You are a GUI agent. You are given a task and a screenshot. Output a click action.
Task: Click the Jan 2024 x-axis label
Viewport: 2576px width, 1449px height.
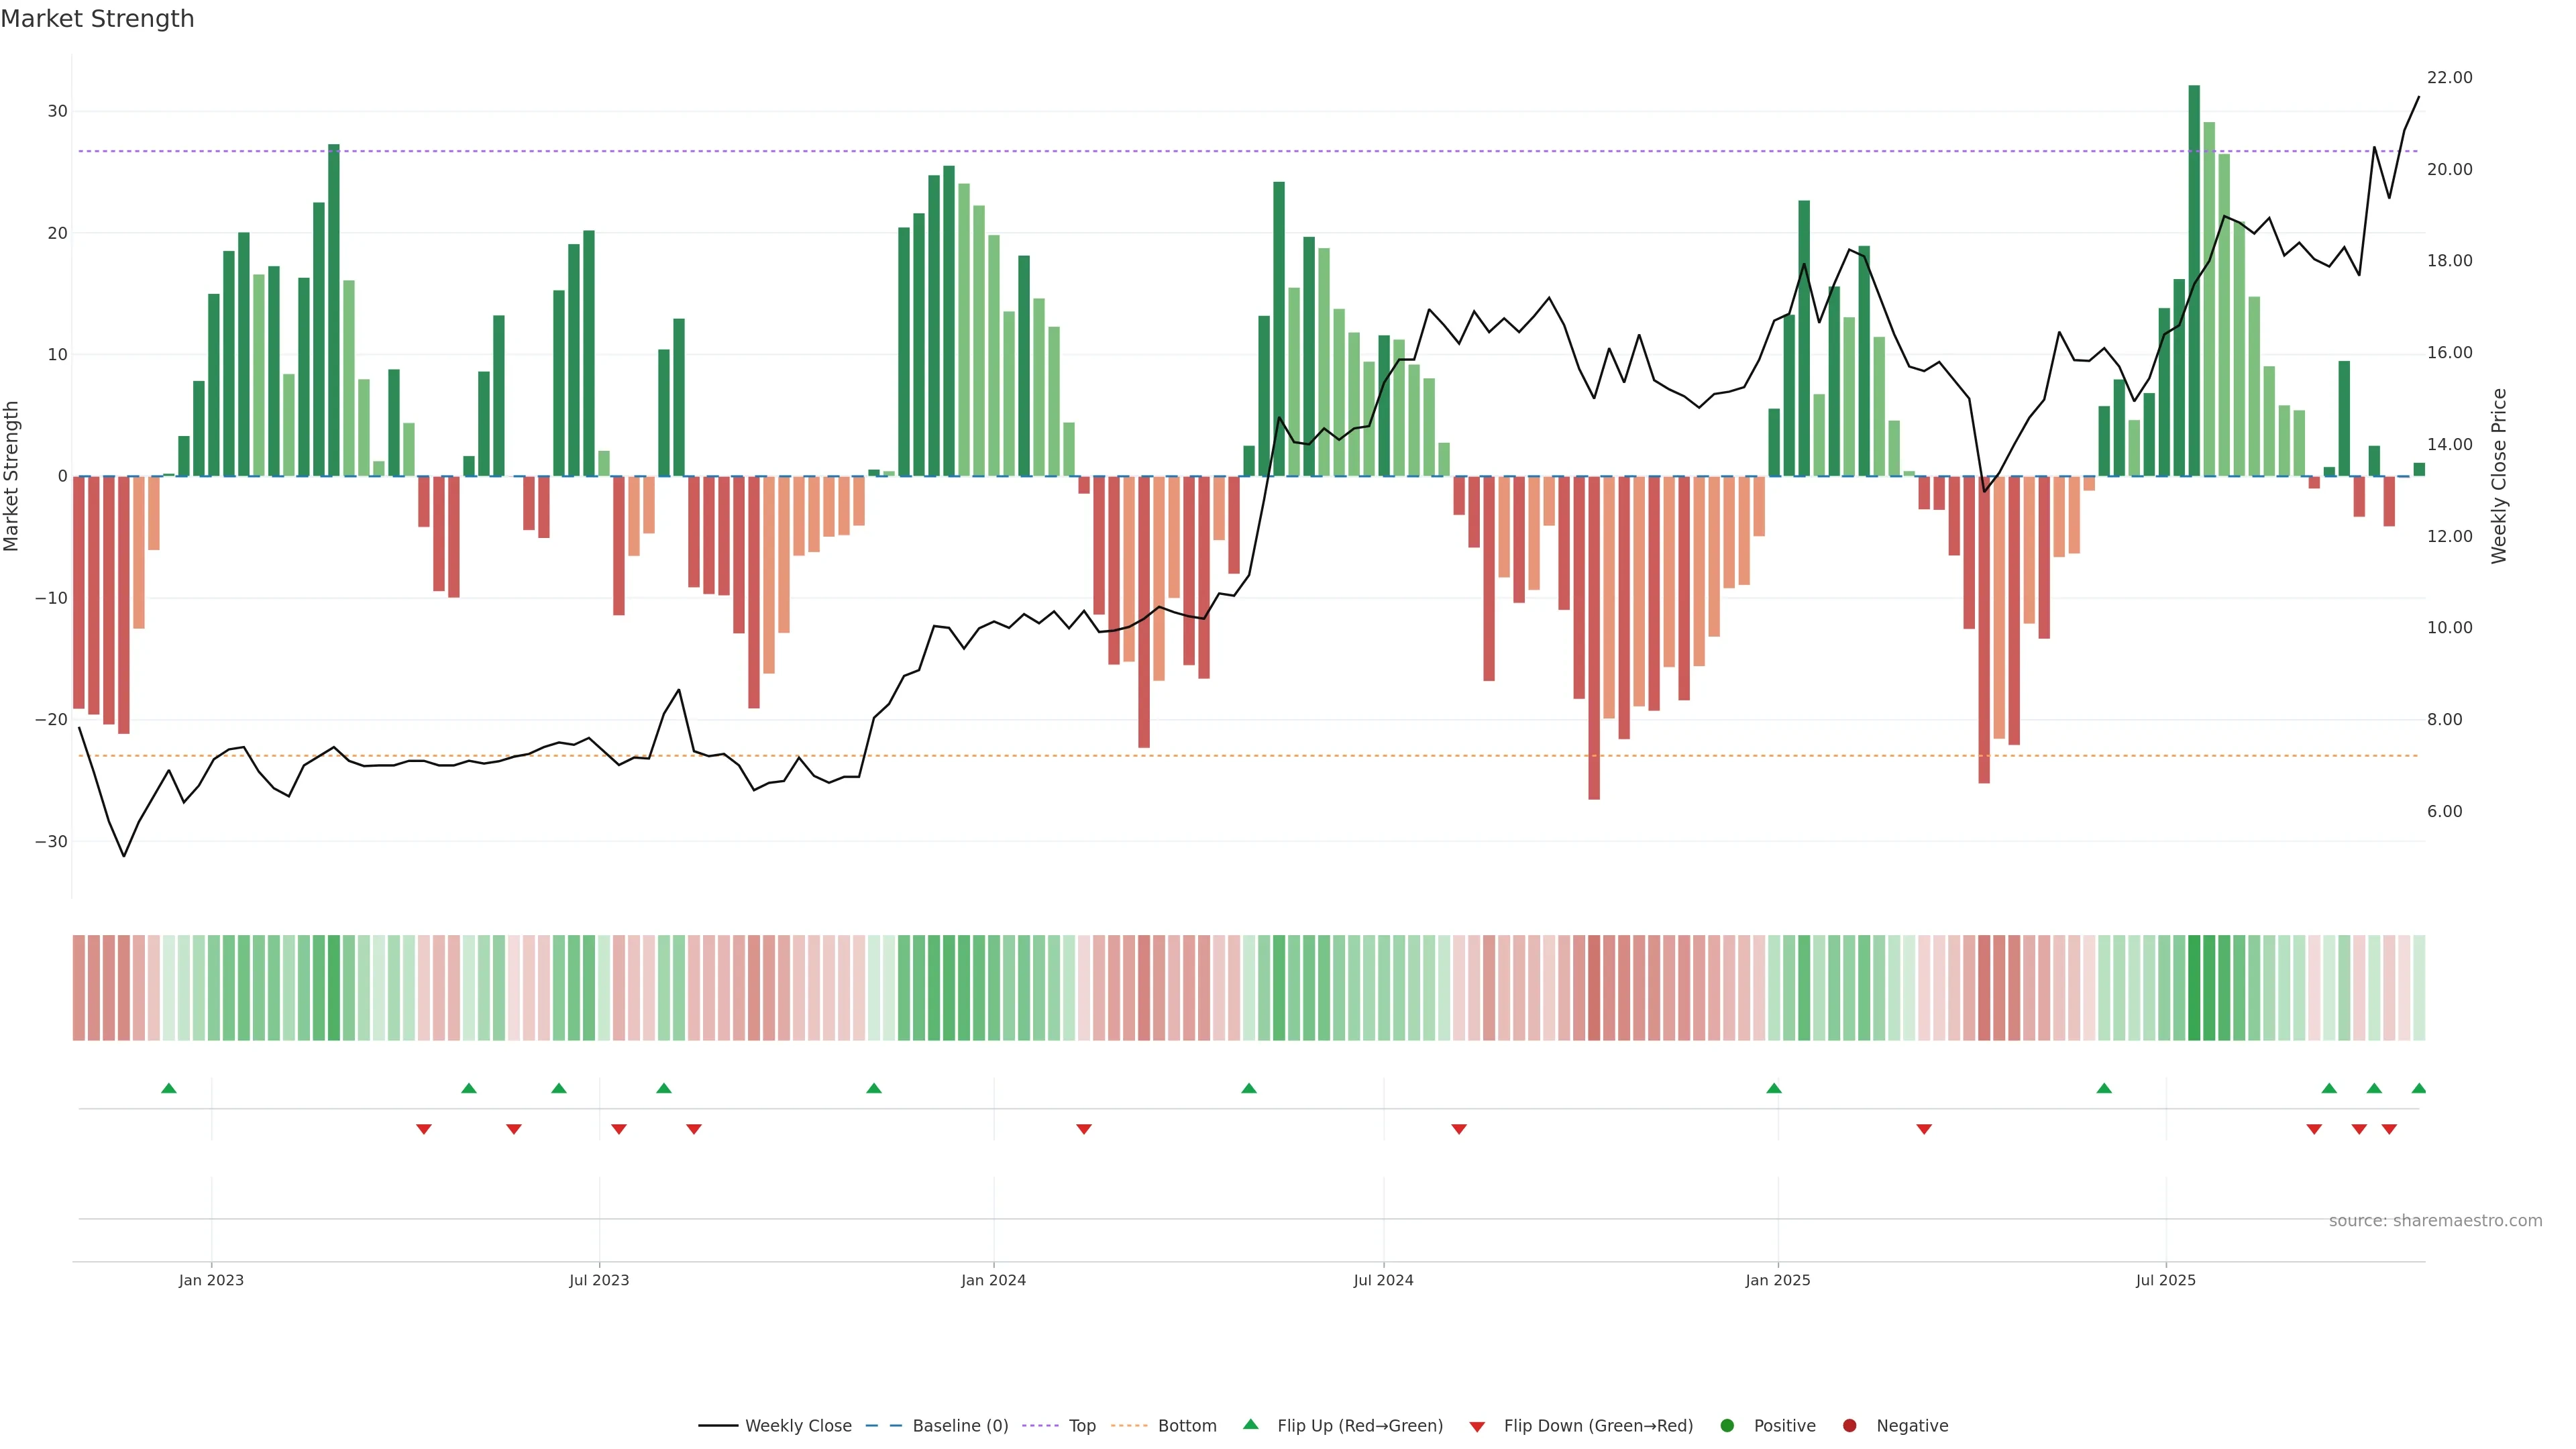click(x=993, y=1280)
